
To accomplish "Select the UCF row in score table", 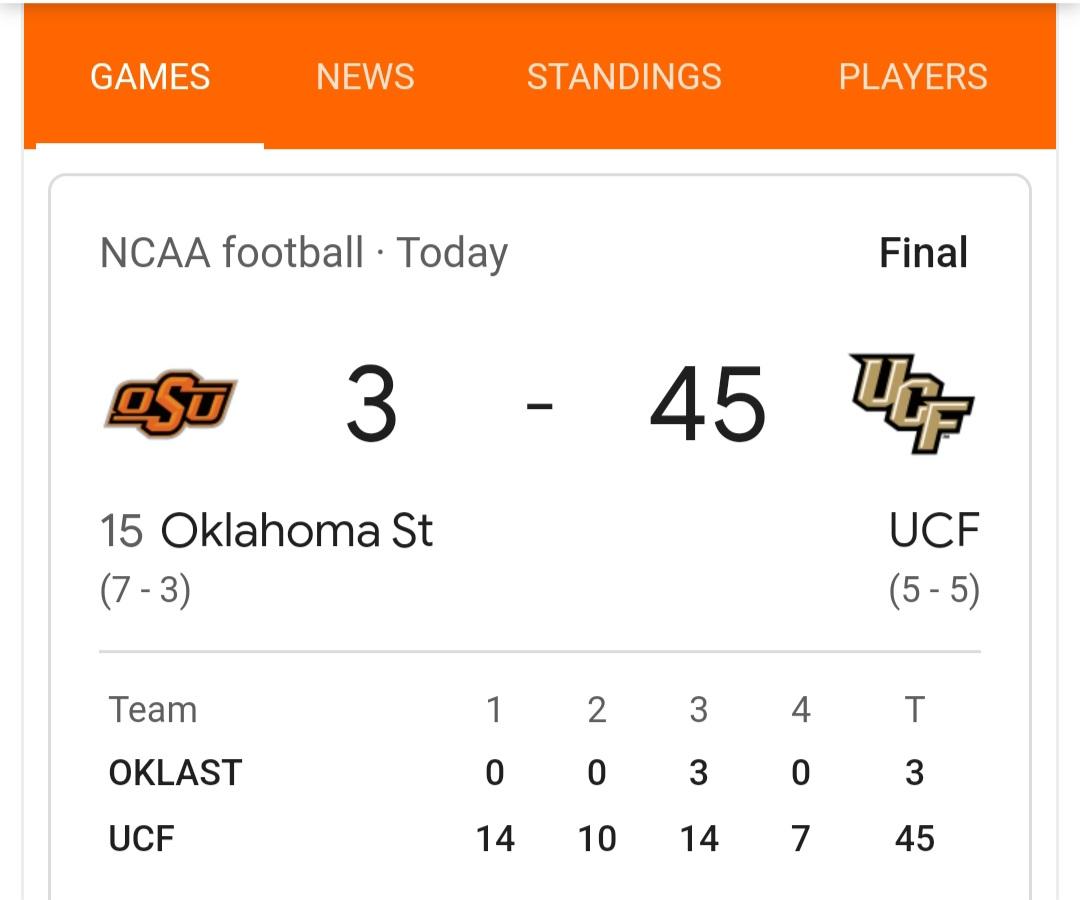I will click(x=521, y=838).
